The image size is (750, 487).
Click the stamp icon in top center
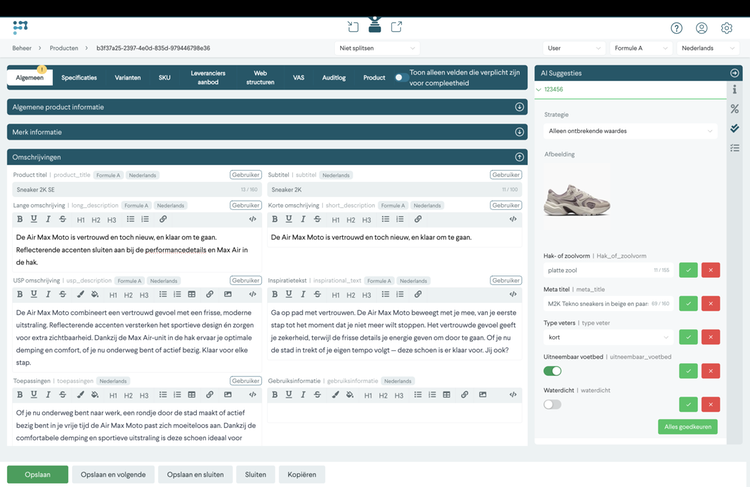click(x=375, y=25)
